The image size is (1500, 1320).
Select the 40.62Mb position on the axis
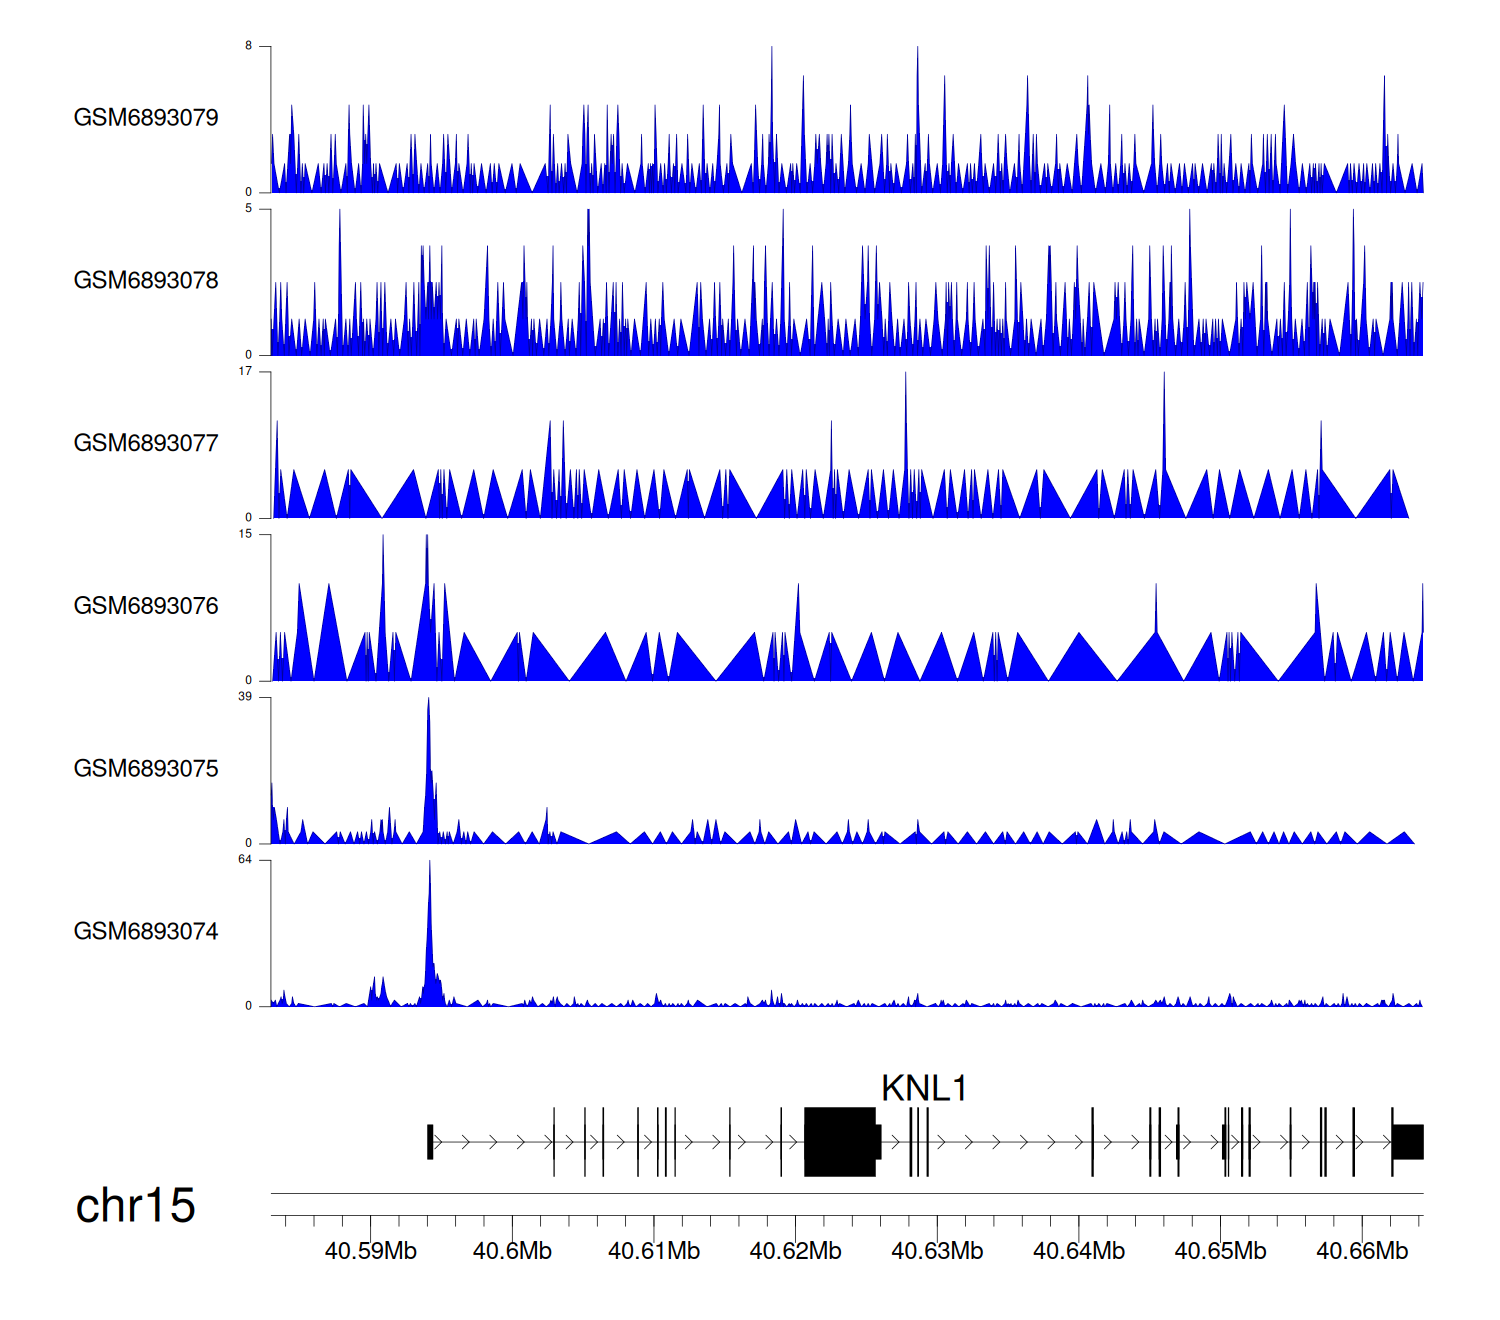pyautogui.click(x=795, y=1251)
